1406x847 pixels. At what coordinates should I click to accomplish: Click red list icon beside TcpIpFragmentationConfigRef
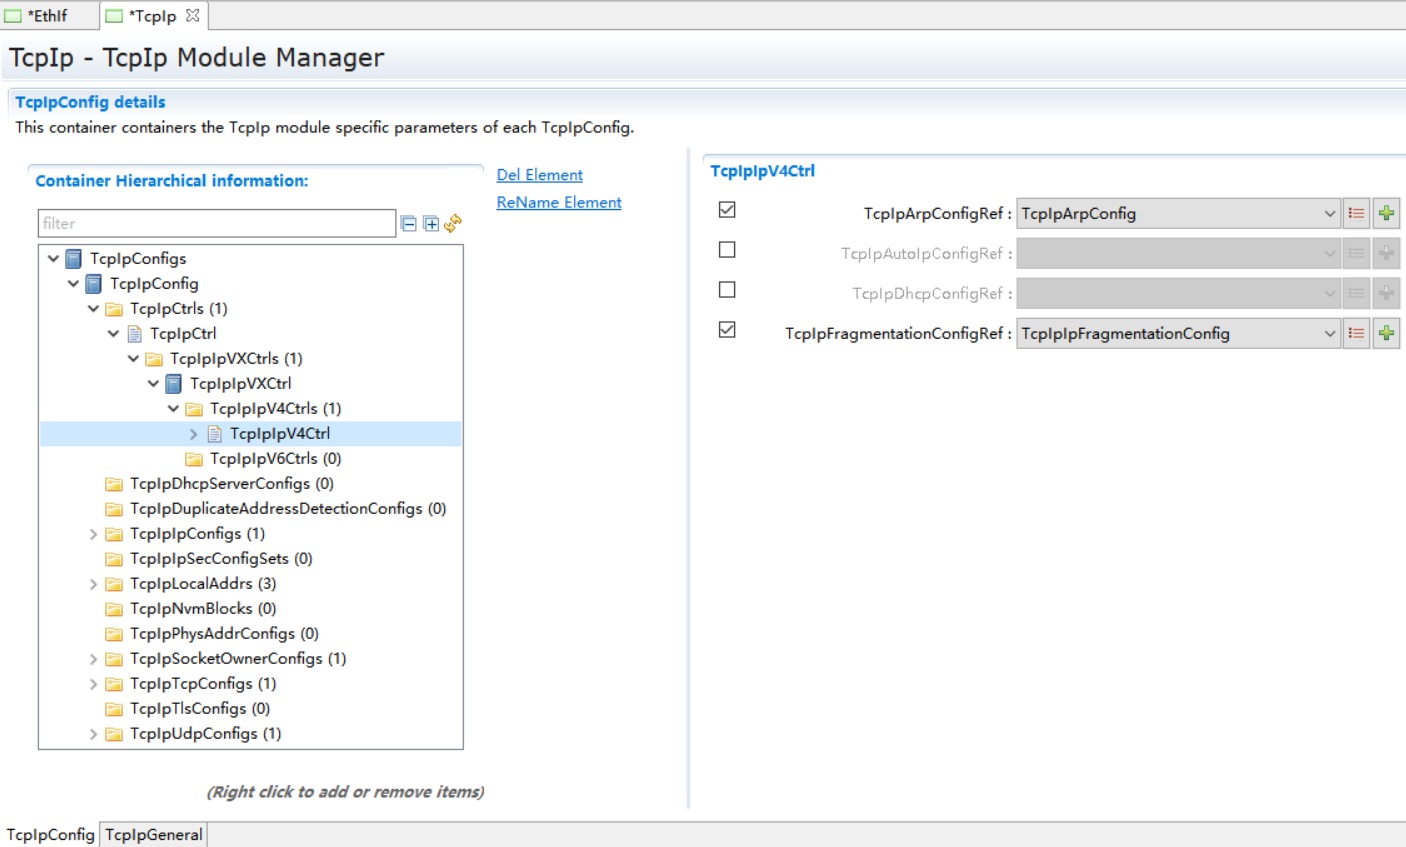(1356, 333)
